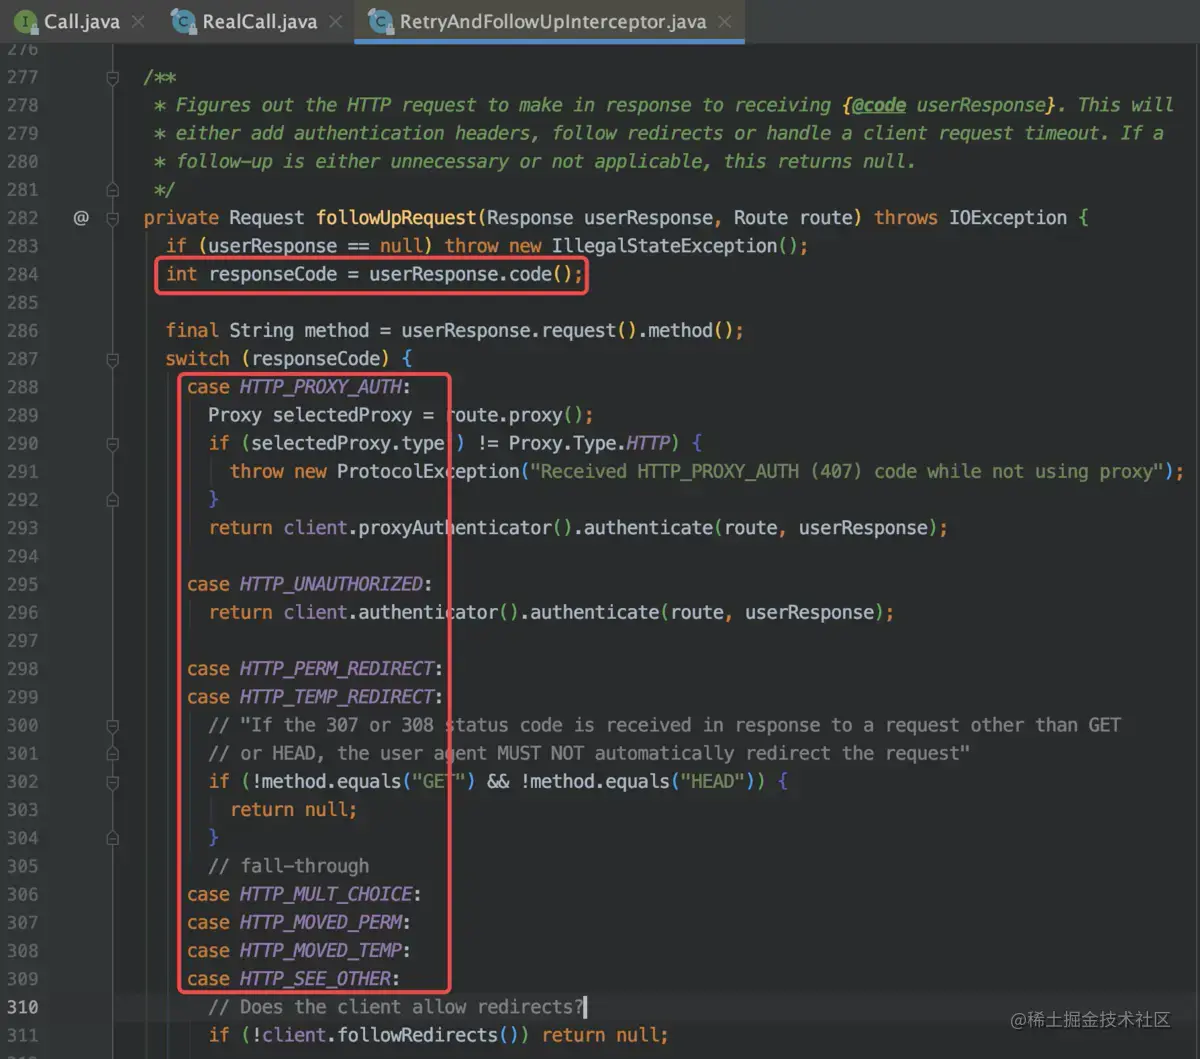Click the @code tag in the Javadoc
1200x1059 pixels.
click(879, 105)
